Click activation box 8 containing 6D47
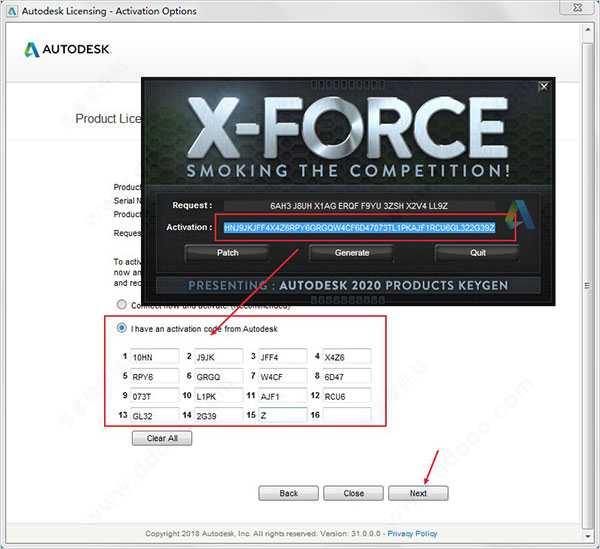The image size is (600, 549). [x=347, y=376]
